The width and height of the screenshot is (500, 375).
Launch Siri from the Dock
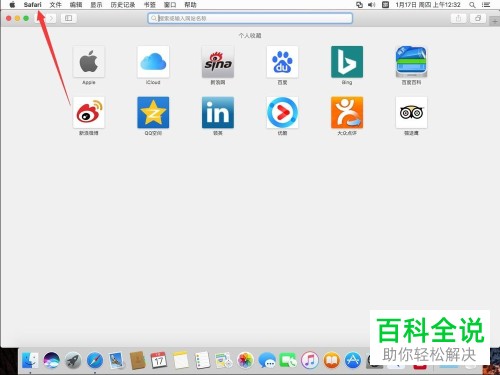click(x=51, y=361)
